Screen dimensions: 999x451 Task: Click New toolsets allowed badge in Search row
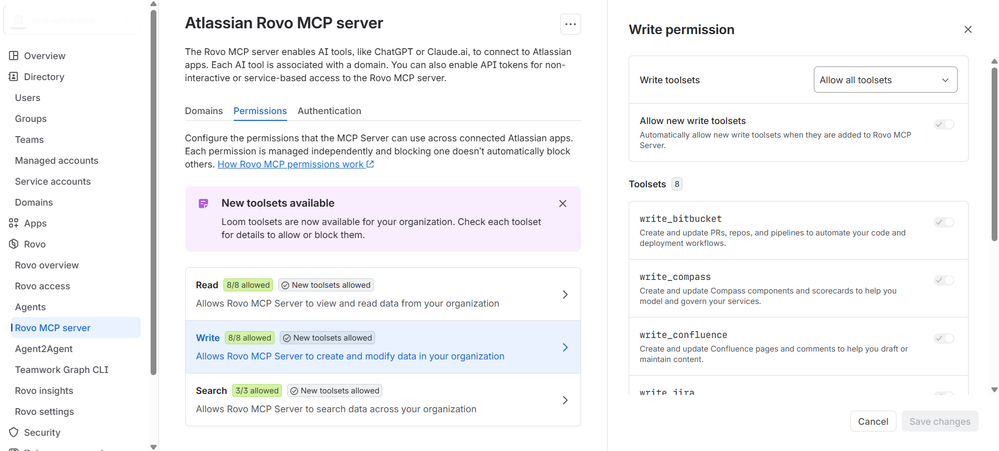334,390
